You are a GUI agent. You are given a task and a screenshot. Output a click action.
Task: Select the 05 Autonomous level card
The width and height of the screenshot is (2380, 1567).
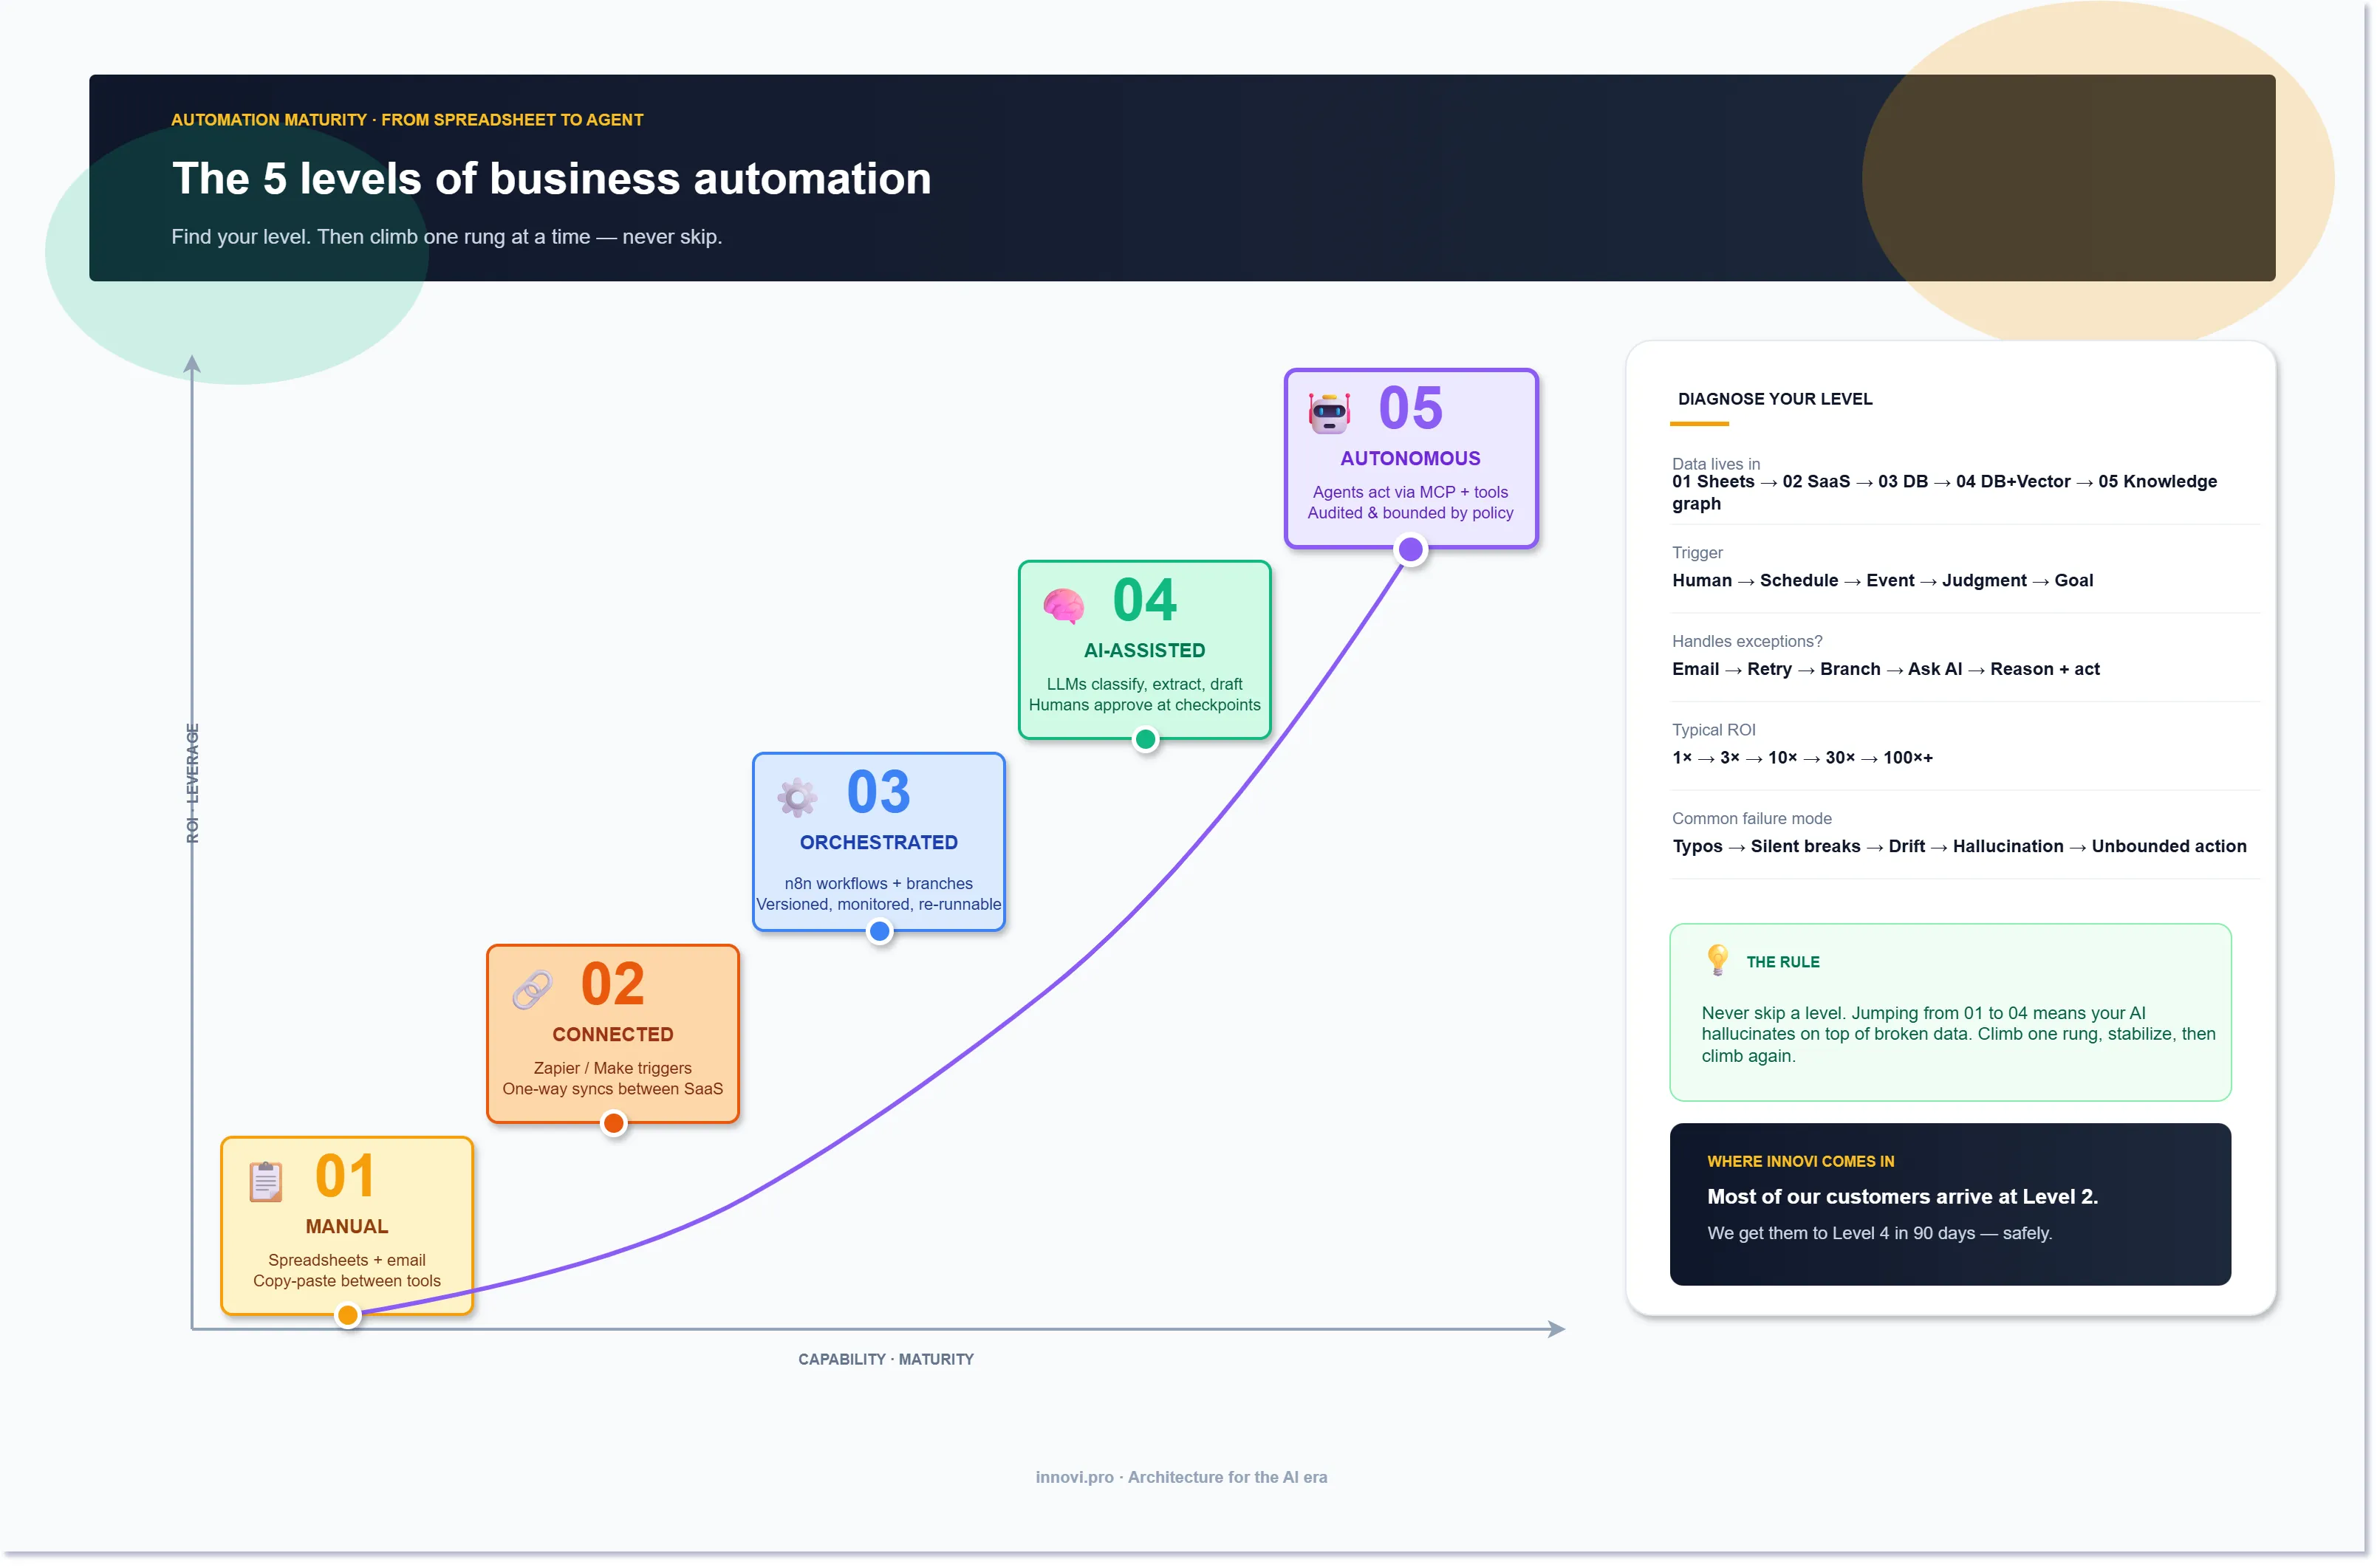click(x=1410, y=459)
